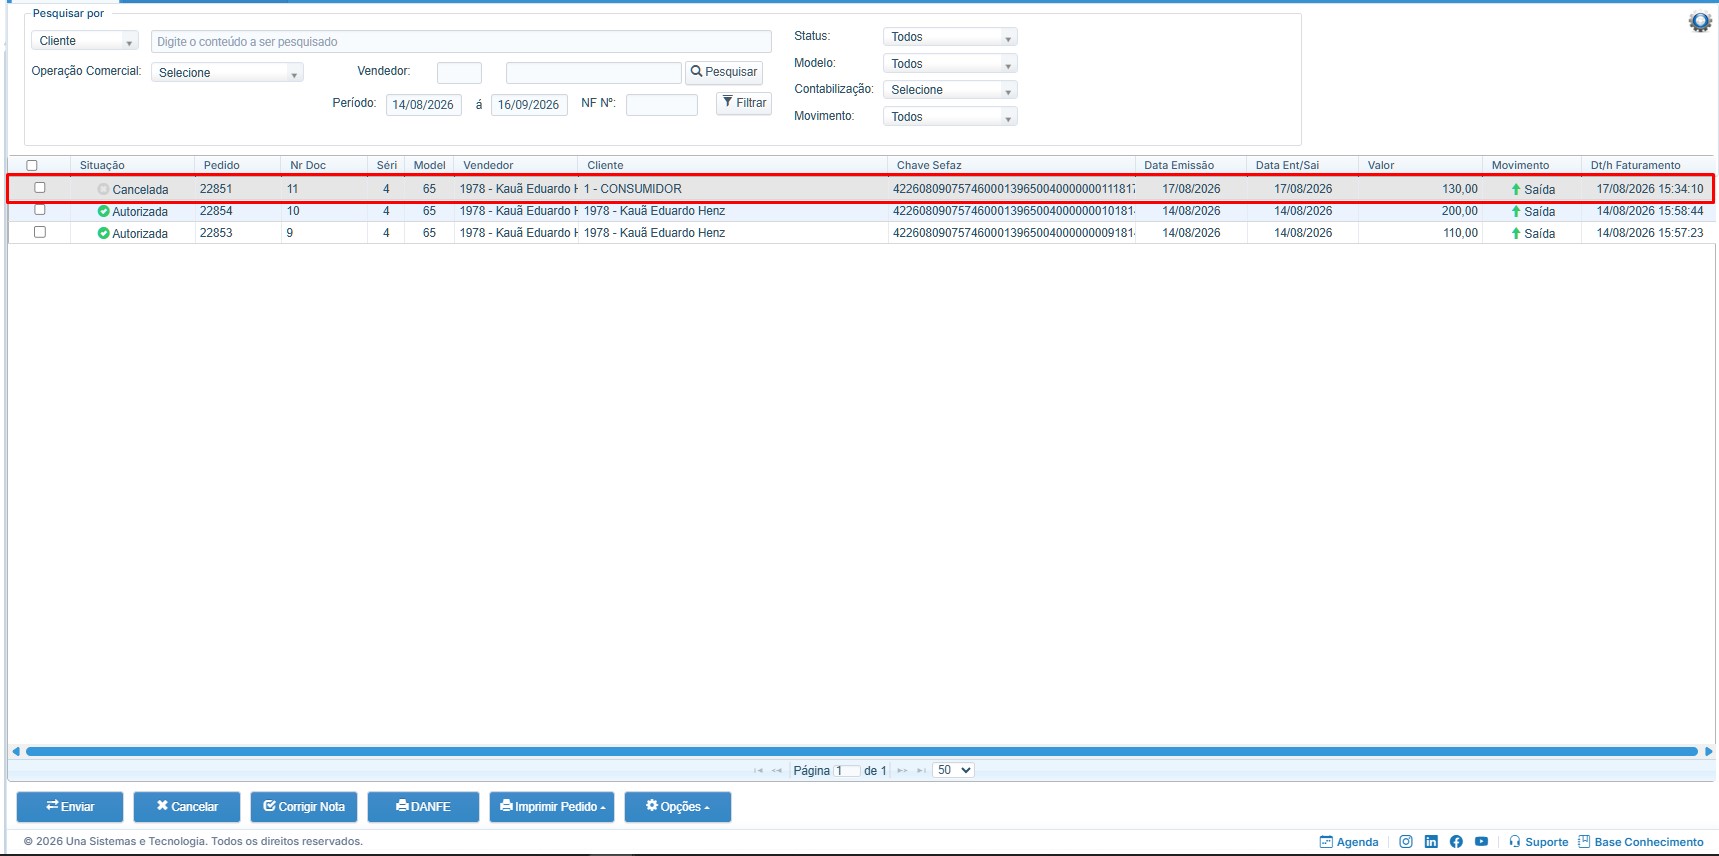The width and height of the screenshot is (1719, 856).
Task: Go to the previous page of results
Action: 777,770
